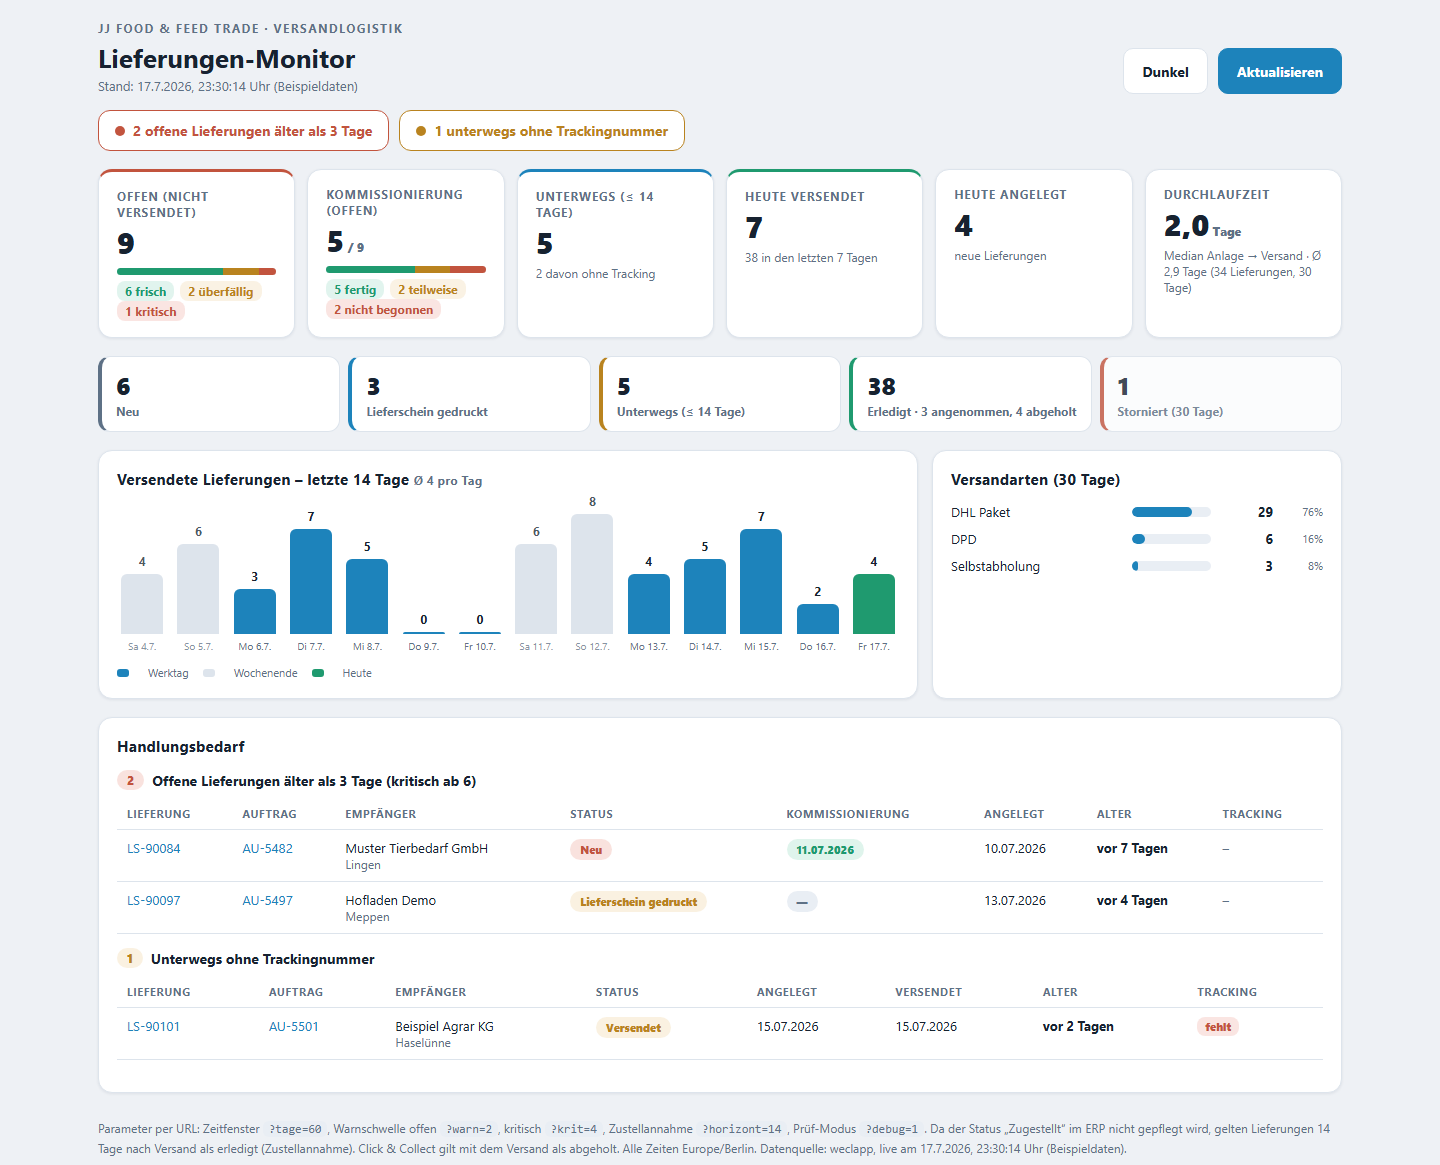Click recipient 'Beispiel Agrar KG'
The height and width of the screenshot is (1165, 1440).
coord(445,1027)
